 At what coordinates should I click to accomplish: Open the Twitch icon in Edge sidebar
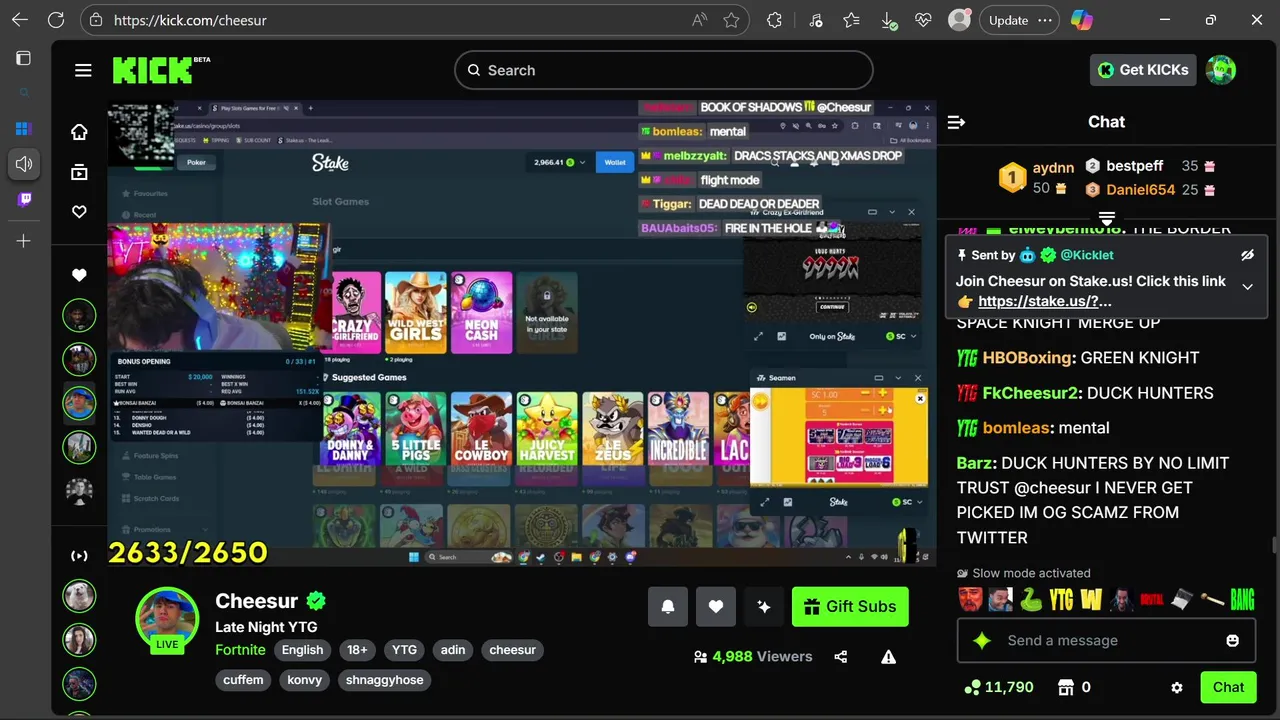[x=24, y=199]
